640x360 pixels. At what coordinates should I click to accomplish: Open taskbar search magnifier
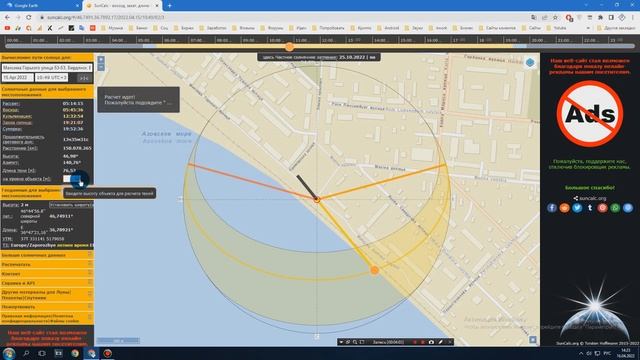(26, 353)
